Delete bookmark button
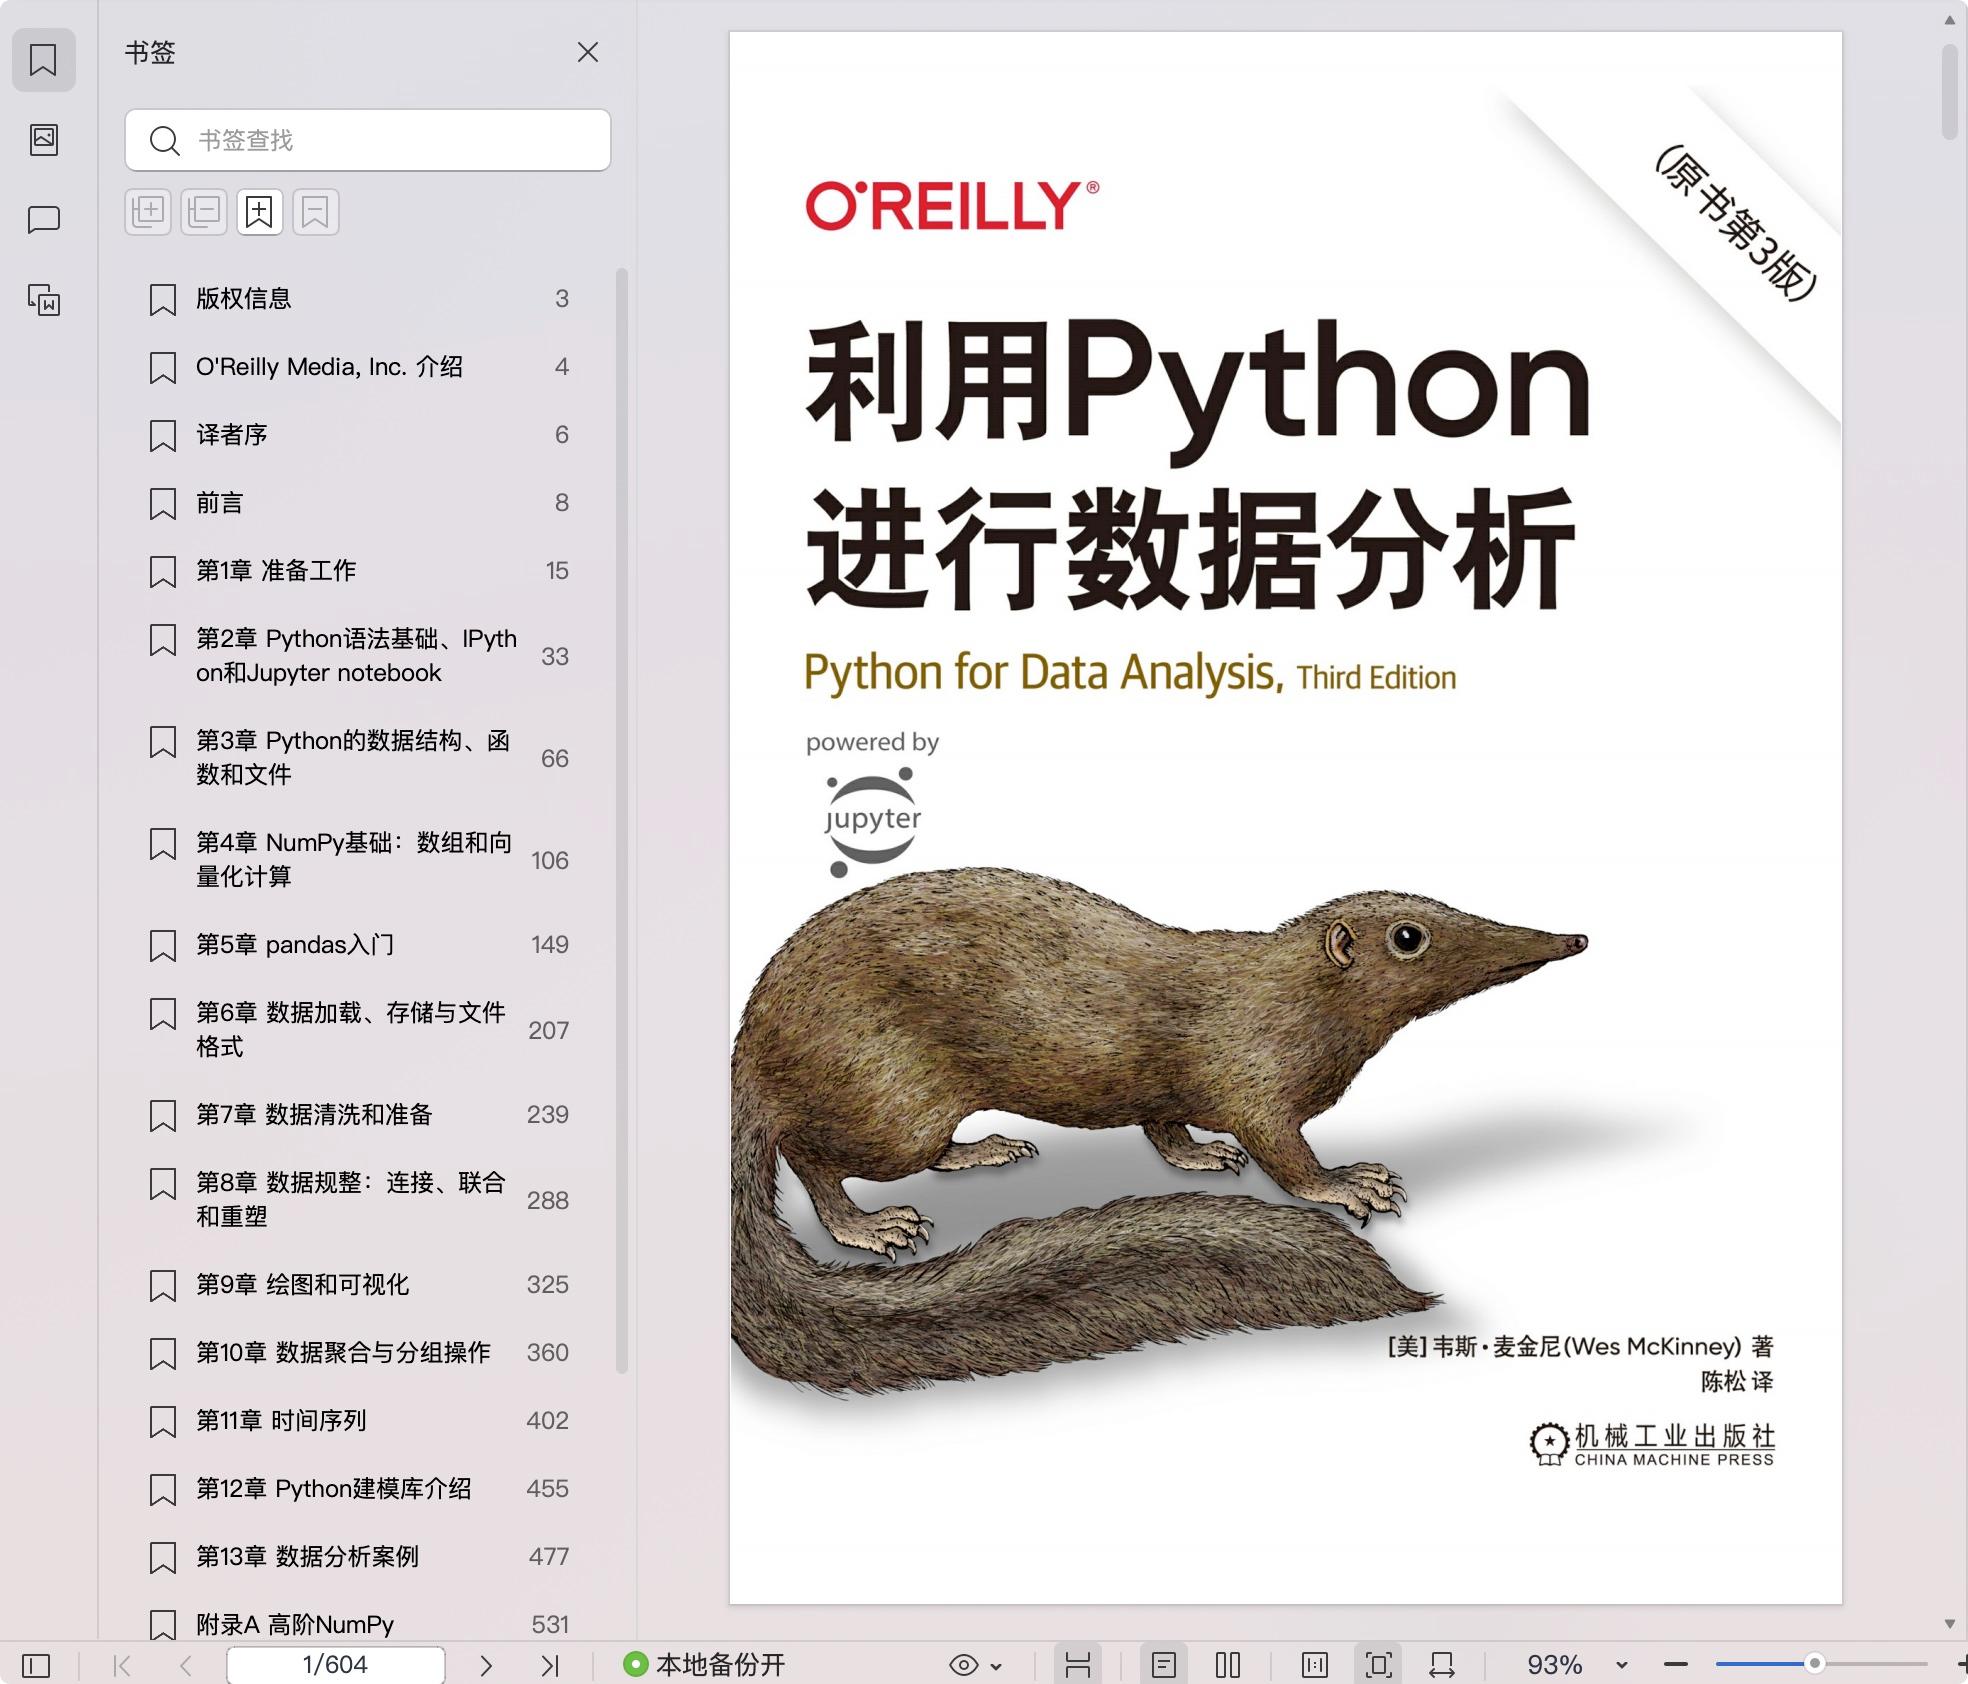 pos(316,212)
